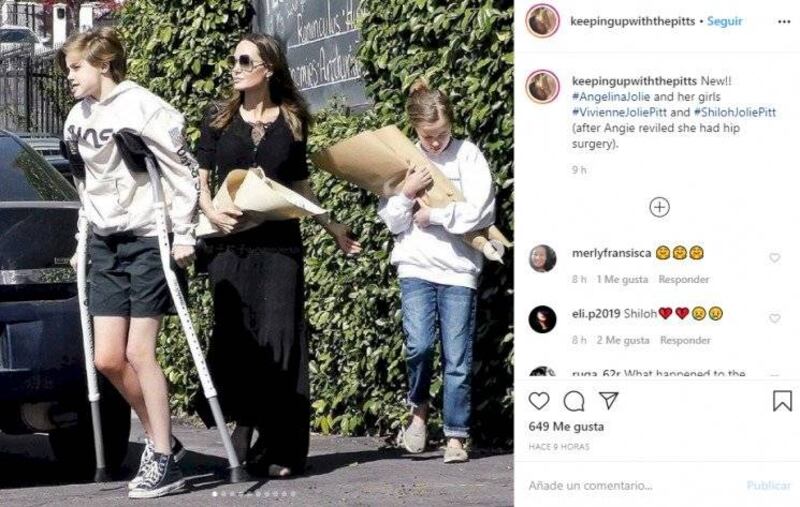Follow account via Seguir link
The width and height of the screenshot is (800, 507).
click(x=724, y=21)
